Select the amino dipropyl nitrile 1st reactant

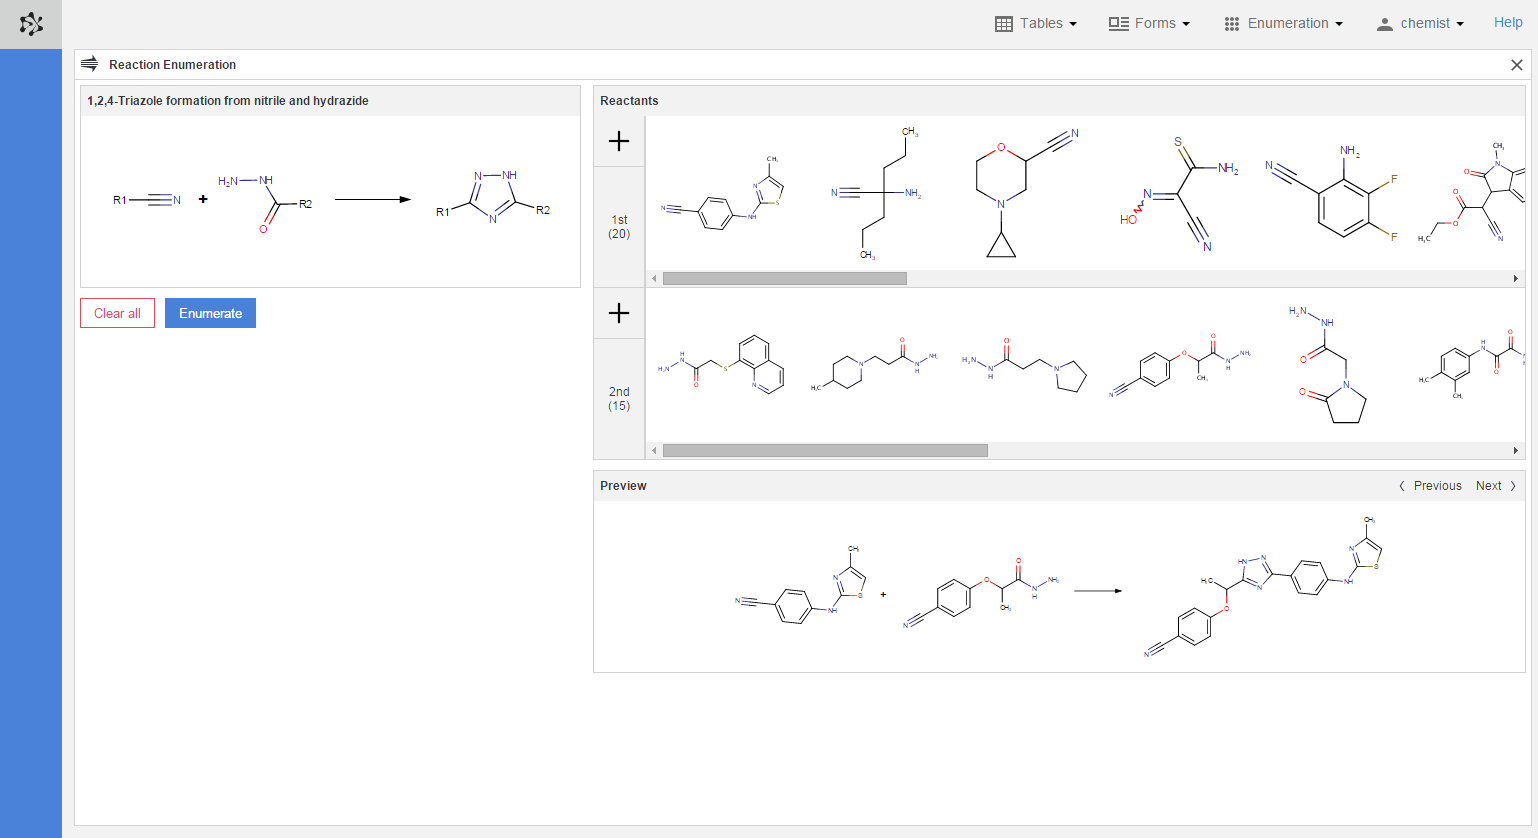(876, 193)
